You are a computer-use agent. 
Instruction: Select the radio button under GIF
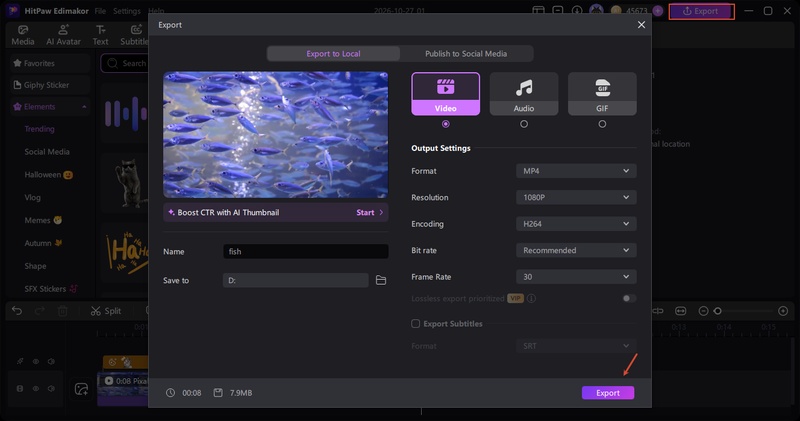pos(602,124)
